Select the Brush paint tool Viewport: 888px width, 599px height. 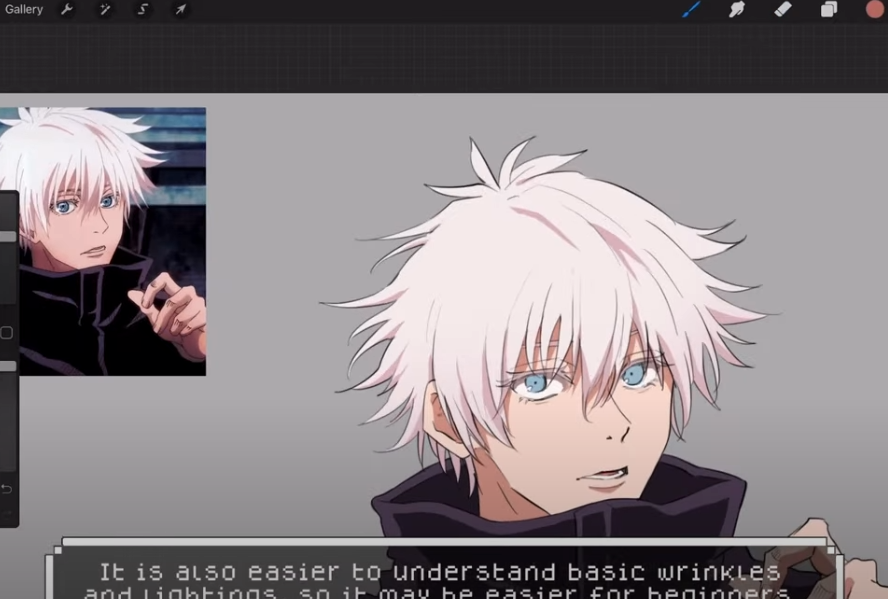[x=691, y=10]
